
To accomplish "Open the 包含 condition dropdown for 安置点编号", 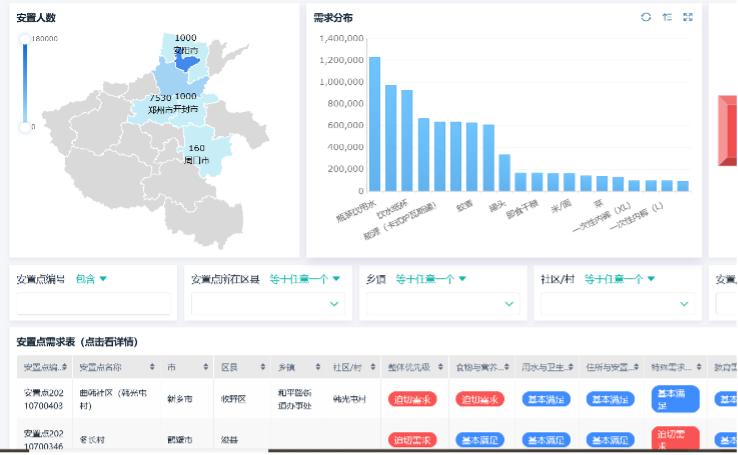I will (x=92, y=279).
